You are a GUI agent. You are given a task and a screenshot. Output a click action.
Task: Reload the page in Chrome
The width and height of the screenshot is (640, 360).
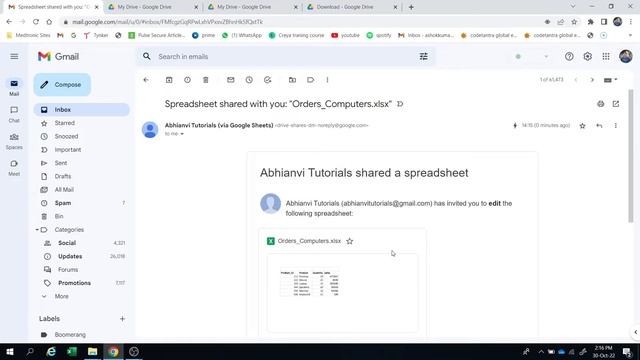click(x=36, y=22)
